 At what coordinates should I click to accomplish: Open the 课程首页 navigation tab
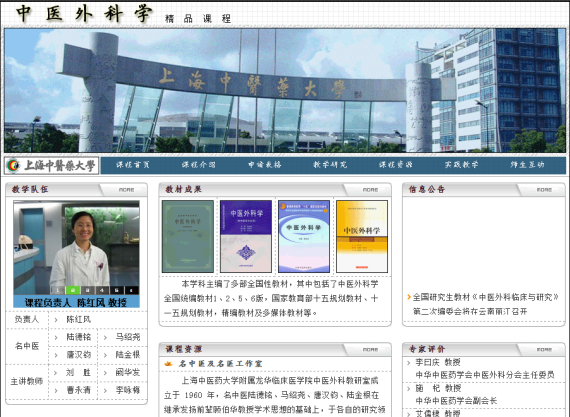[x=133, y=165]
